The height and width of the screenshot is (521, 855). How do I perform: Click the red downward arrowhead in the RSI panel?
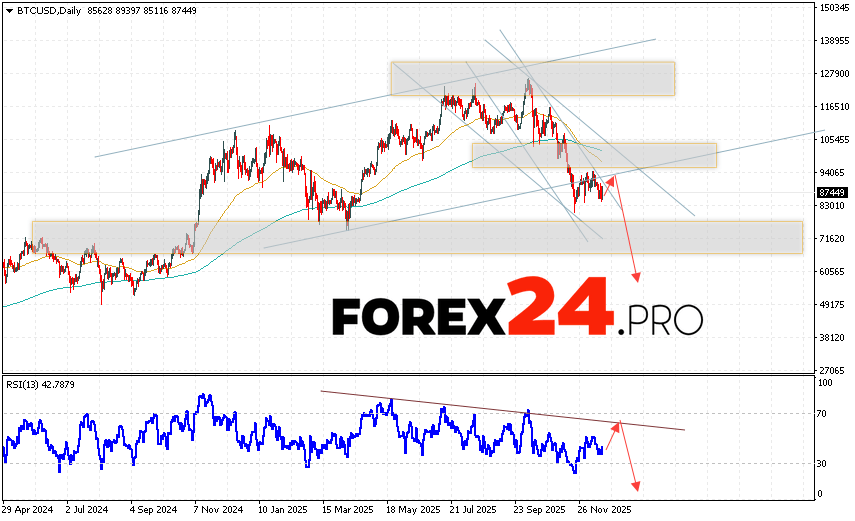pos(636,486)
